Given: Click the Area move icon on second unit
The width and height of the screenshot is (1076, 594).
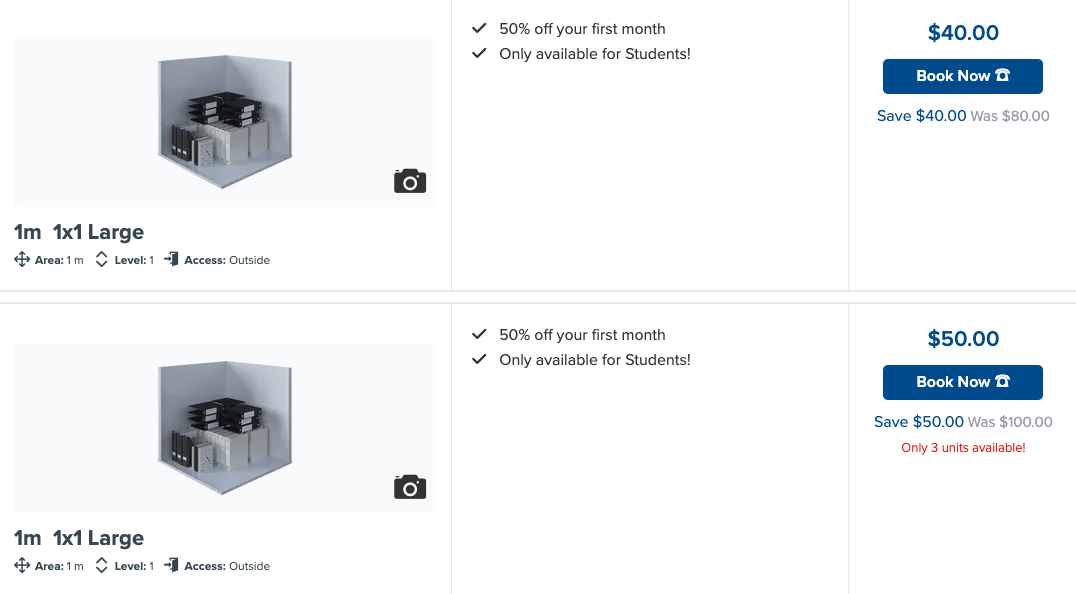Looking at the screenshot, I should pyautogui.click(x=22, y=565).
